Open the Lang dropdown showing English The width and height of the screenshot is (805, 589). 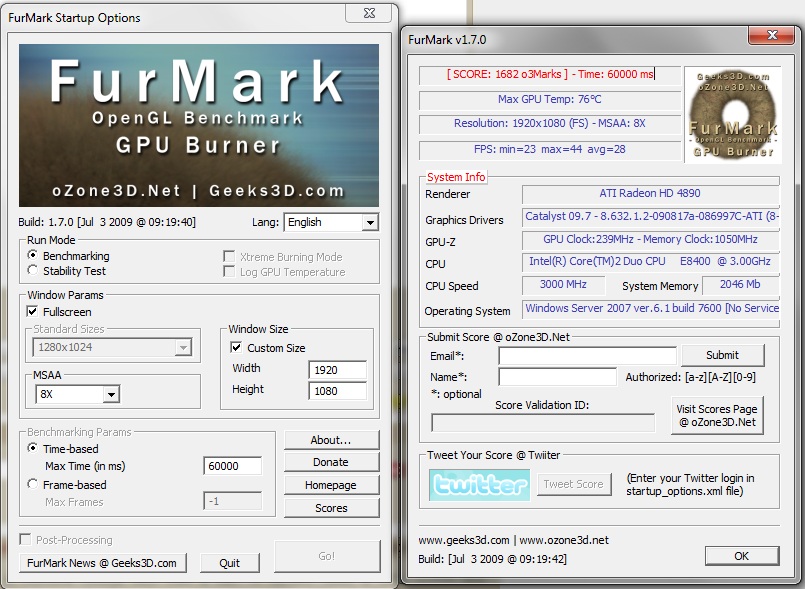point(331,222)
